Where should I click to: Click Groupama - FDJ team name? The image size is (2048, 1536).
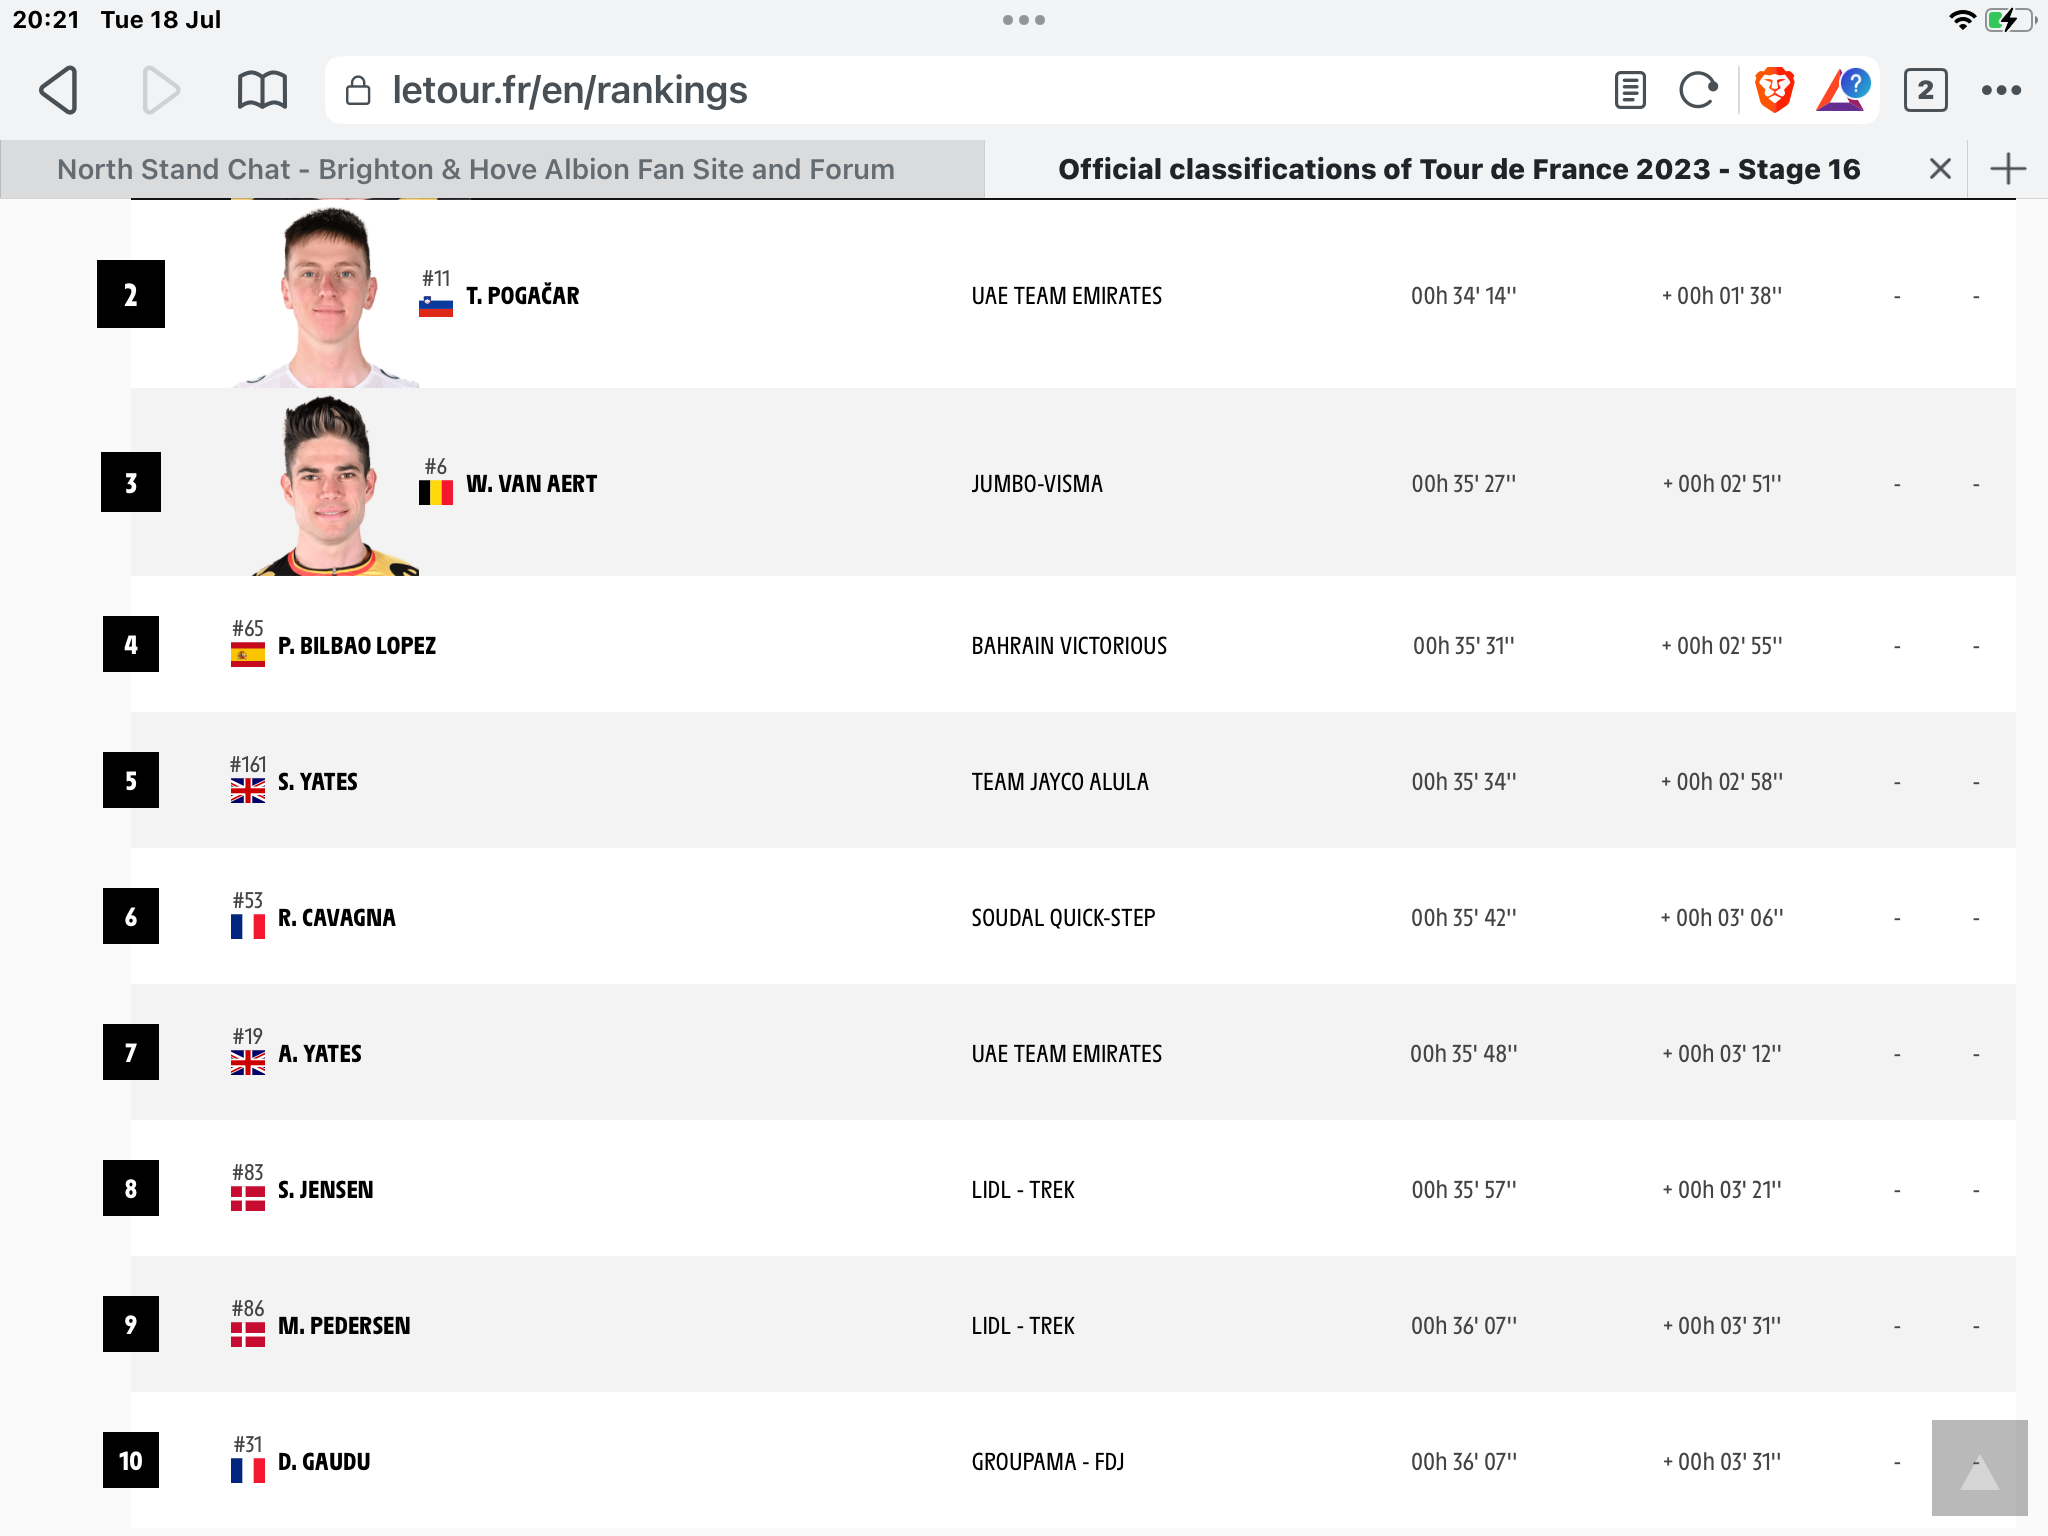(x=1048, y=1462)
